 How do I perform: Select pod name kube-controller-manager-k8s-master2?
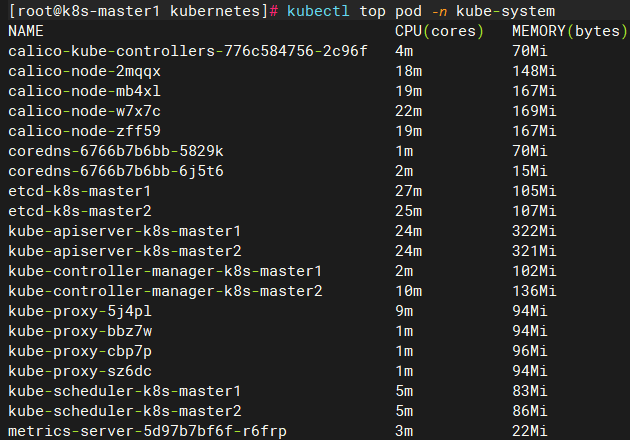165,291
